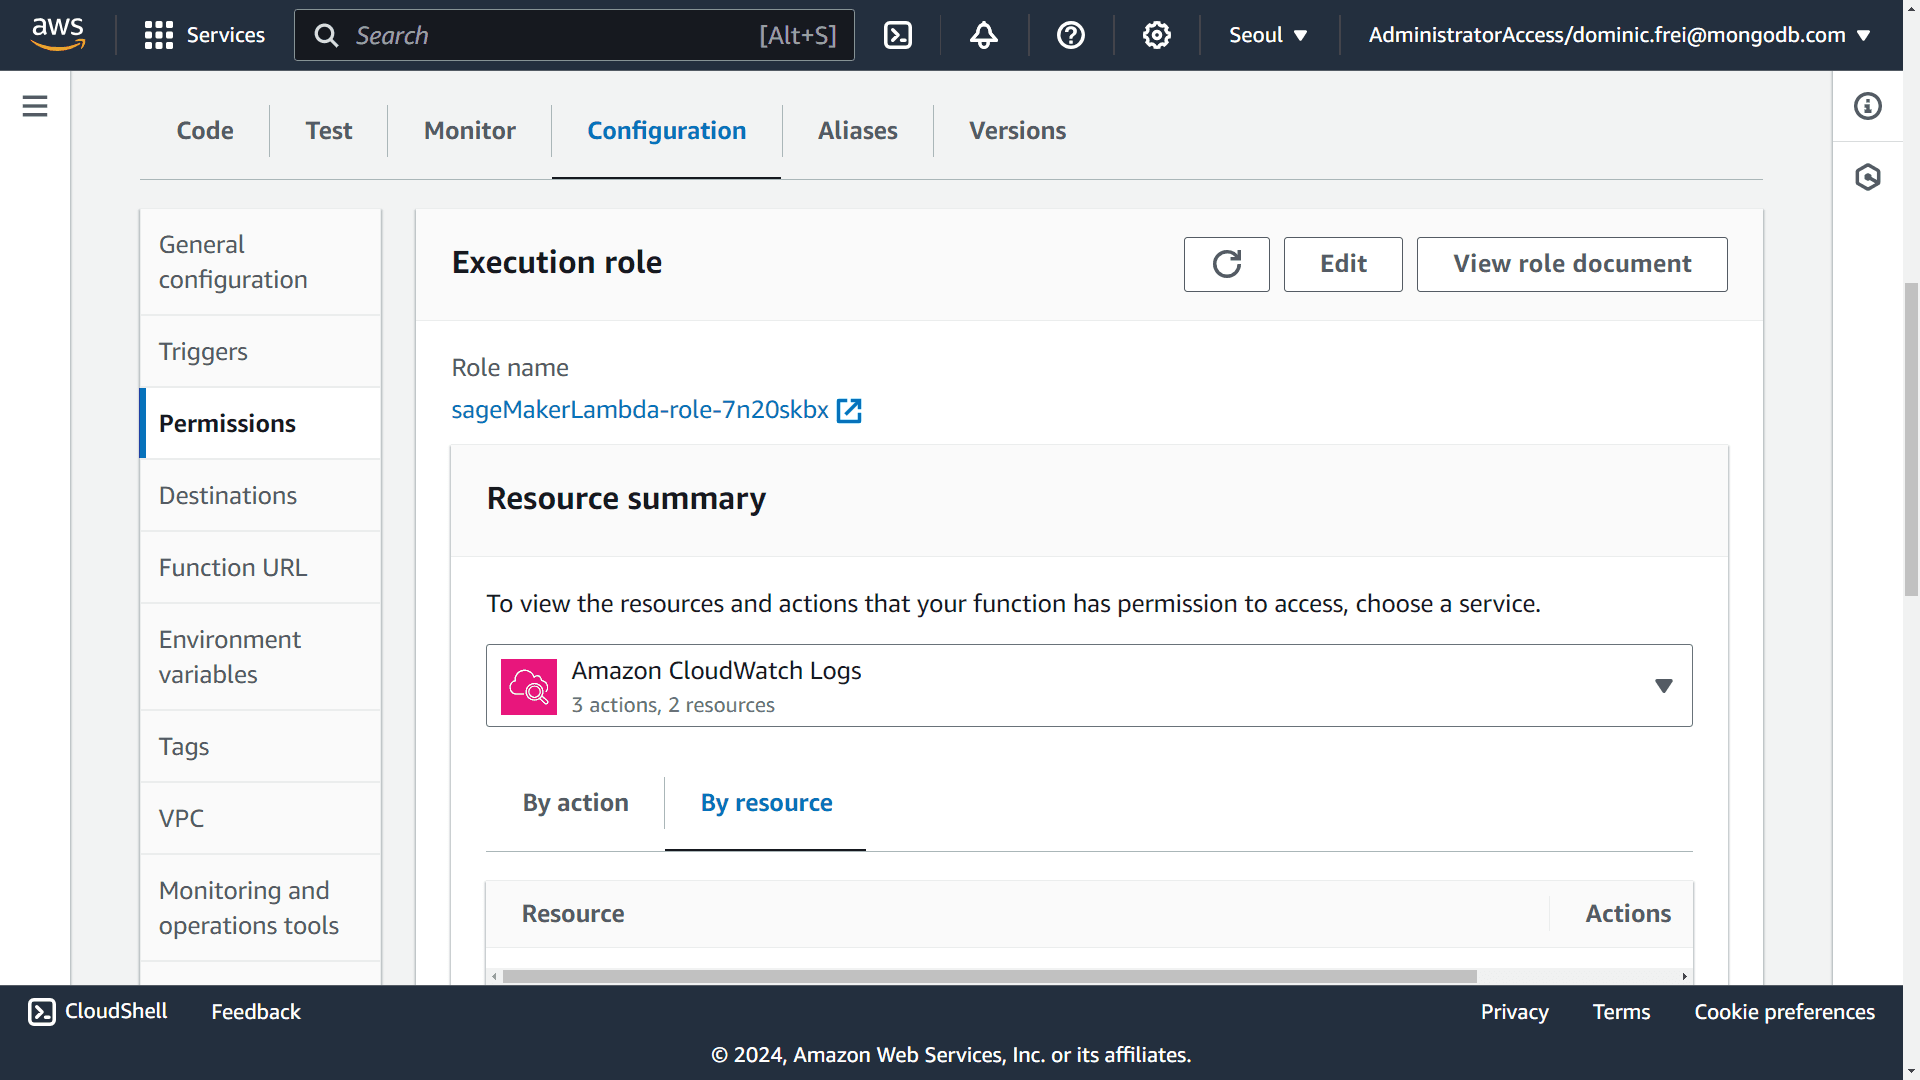Open role external link icon
This screenshot has height=1080, width=1920.
[849, 410]
